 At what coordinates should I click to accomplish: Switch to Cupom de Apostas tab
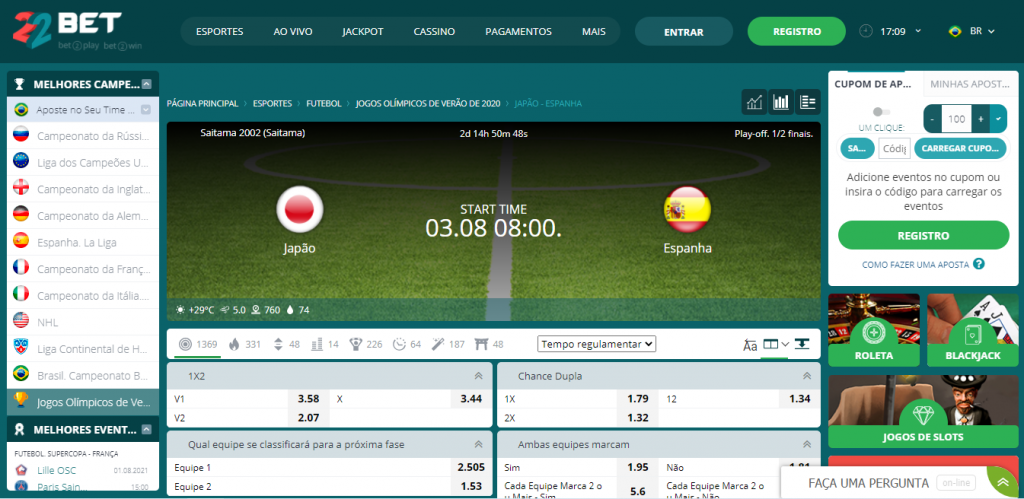pyautogui.click(x=876, y=84)
